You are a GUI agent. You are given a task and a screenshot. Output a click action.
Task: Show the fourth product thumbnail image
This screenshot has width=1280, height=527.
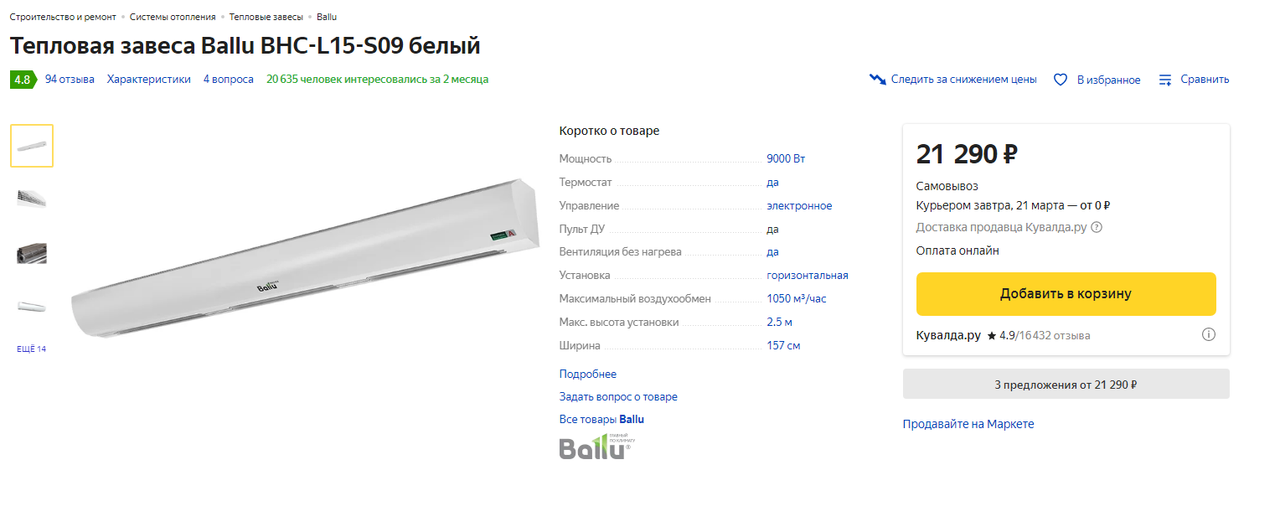pyautogui.click(x=32, y=305)
